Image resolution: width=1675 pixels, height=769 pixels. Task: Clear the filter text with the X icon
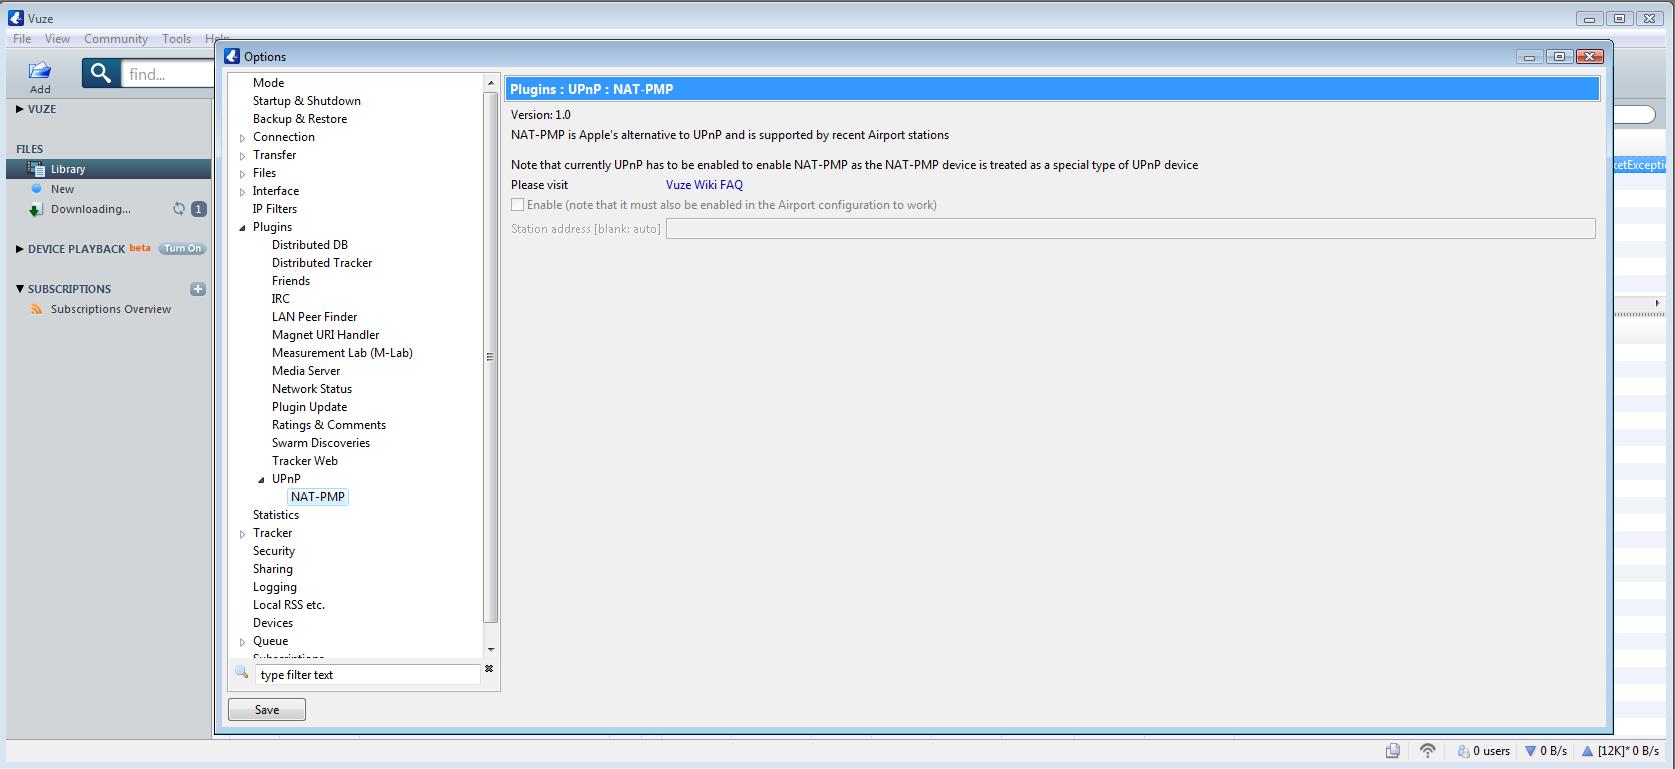click(x=489, y=669)
